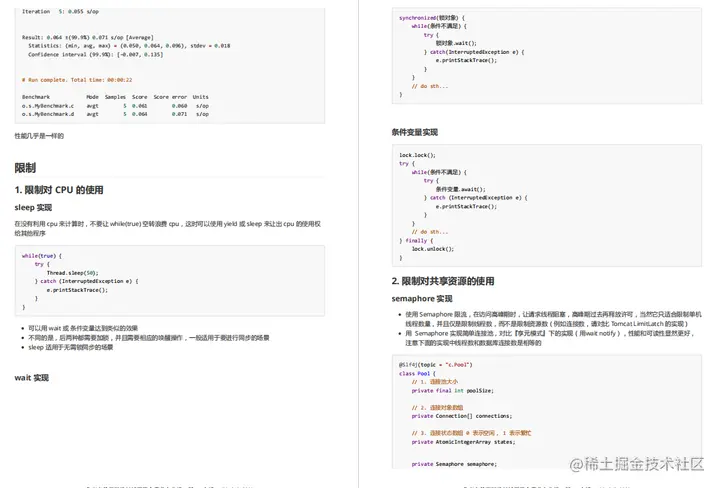Click 'private Semaphore semaphore;' line
This screenshot has width=720, height=488.
[454, 464]
